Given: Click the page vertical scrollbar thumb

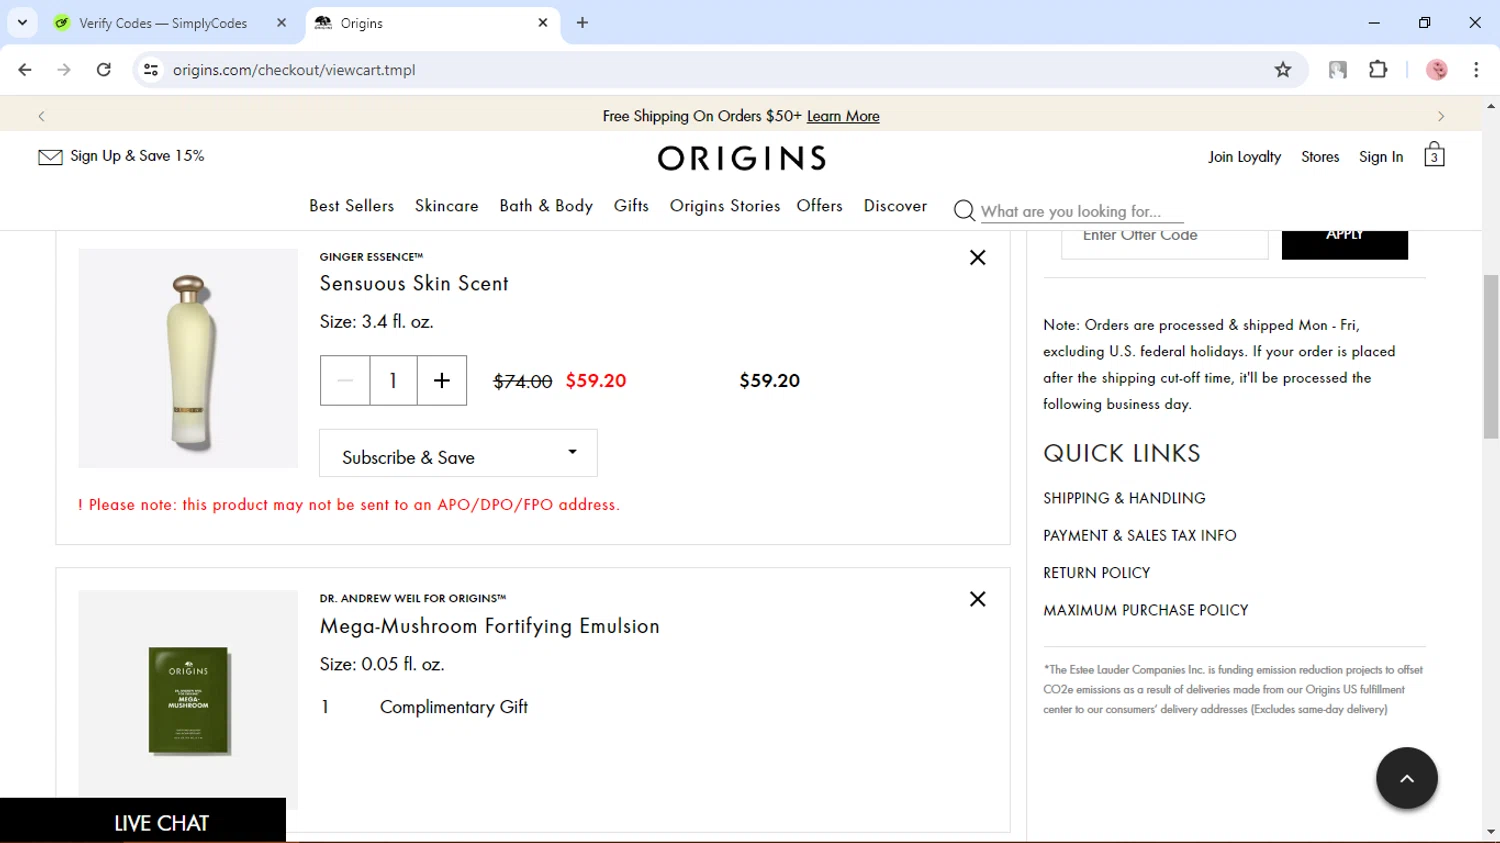Looking at the screenshot, I should [1491, 356].
